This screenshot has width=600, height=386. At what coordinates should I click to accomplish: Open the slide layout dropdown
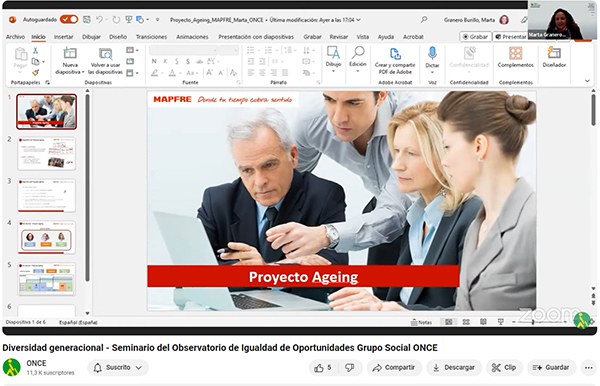pos(132,50)
